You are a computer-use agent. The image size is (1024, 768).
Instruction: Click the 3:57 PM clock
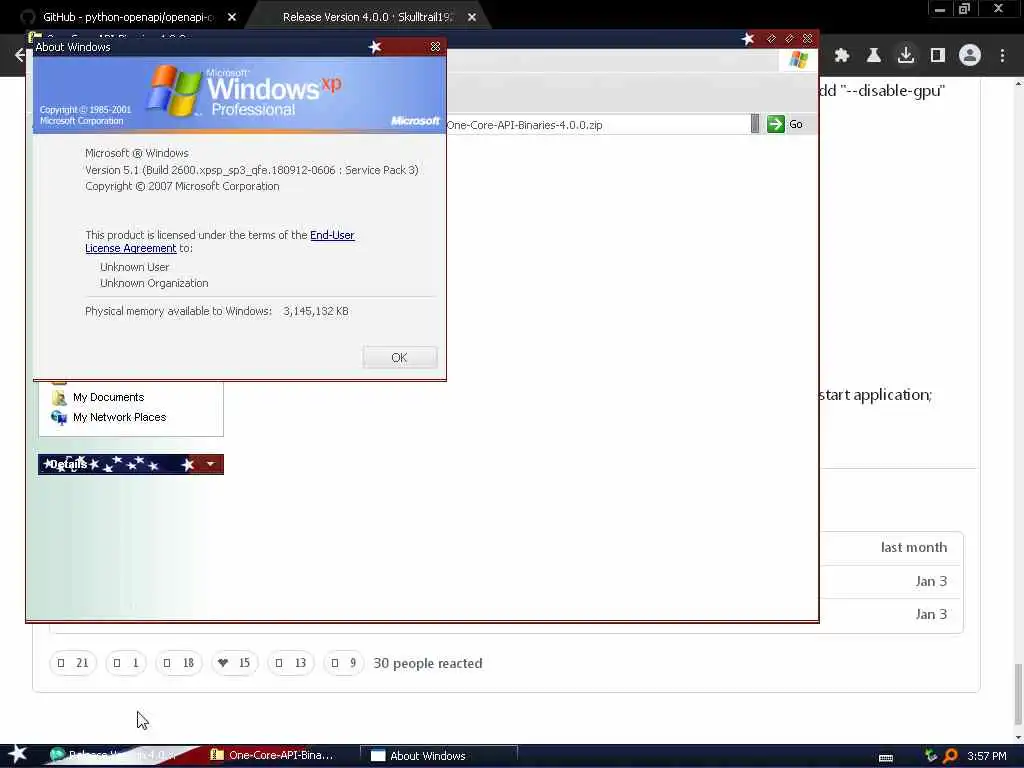click(986, 756)
